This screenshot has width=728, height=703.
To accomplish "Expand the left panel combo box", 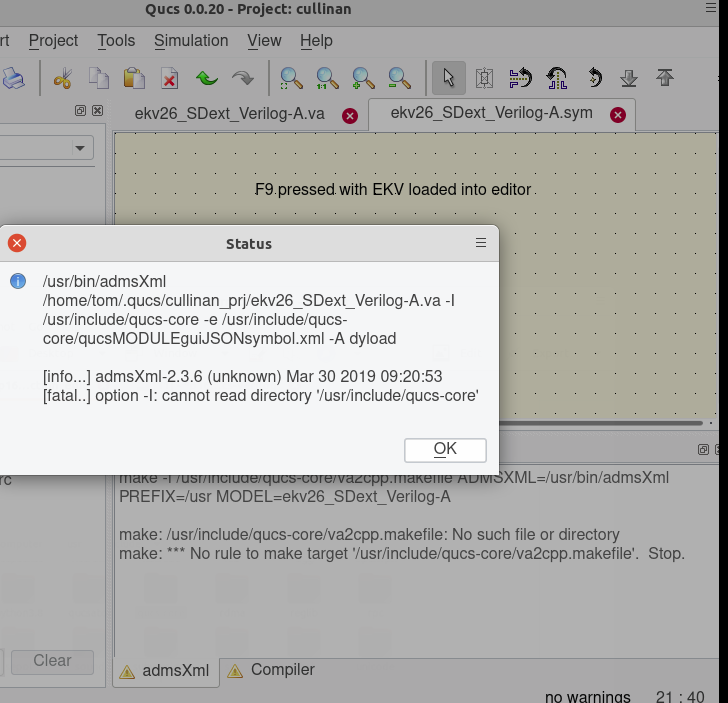I will (x=79, y=148).
